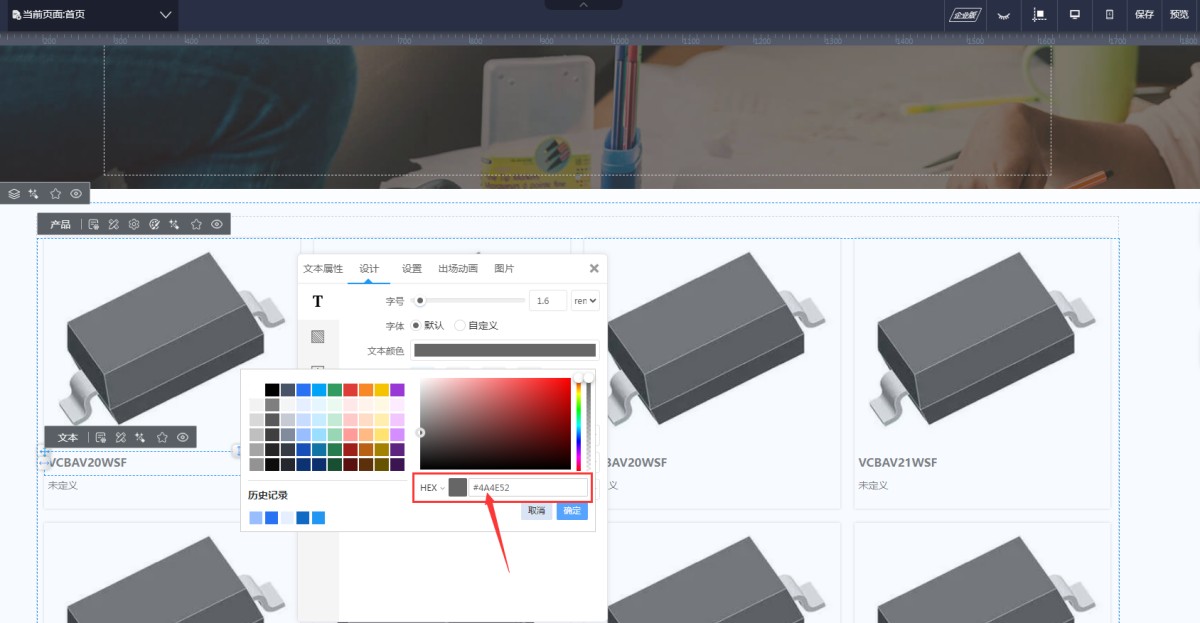
Task: Pick the last history swatch, sky blue
Action: click(x=318, y=518)
